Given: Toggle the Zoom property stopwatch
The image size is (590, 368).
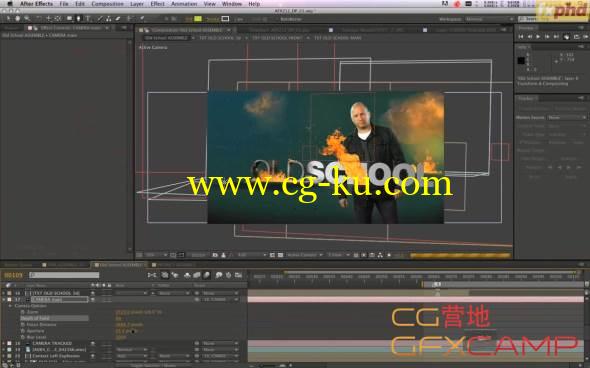Looking at the screenshot, I should [23, 312].
